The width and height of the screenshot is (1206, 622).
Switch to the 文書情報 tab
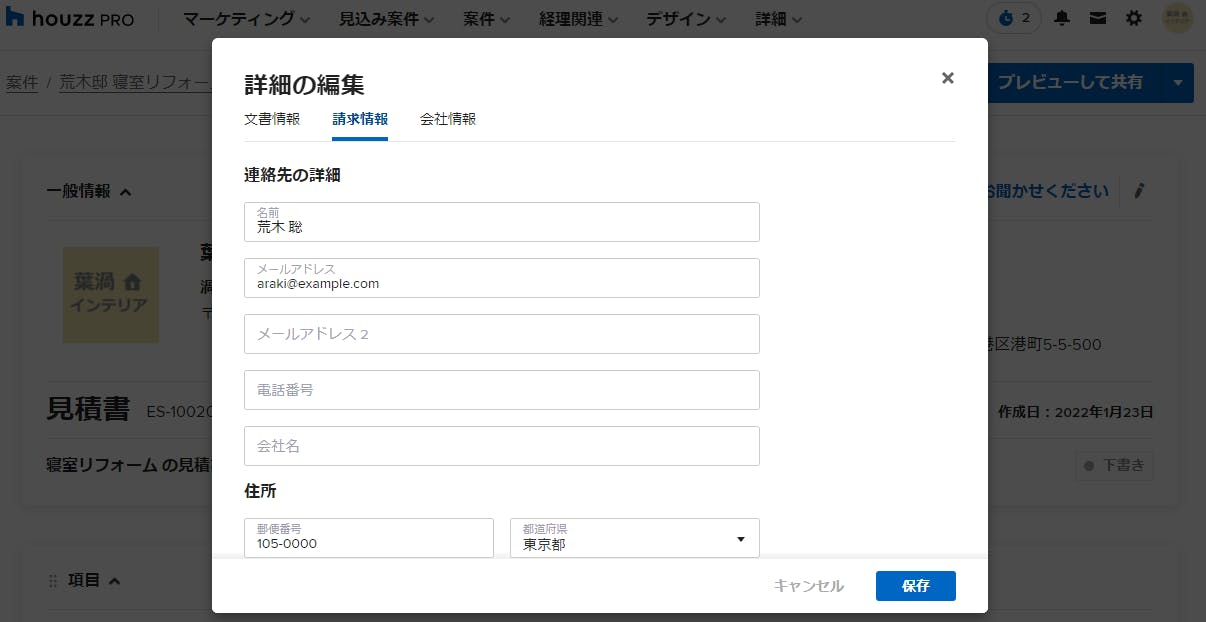[x=272, y=119]
